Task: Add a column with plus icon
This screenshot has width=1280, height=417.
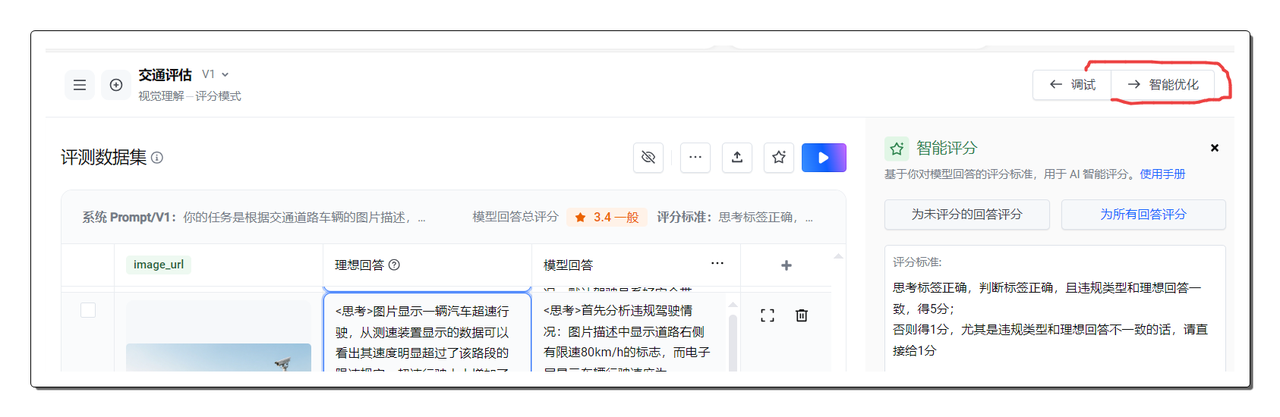Action: coord(786,265)
